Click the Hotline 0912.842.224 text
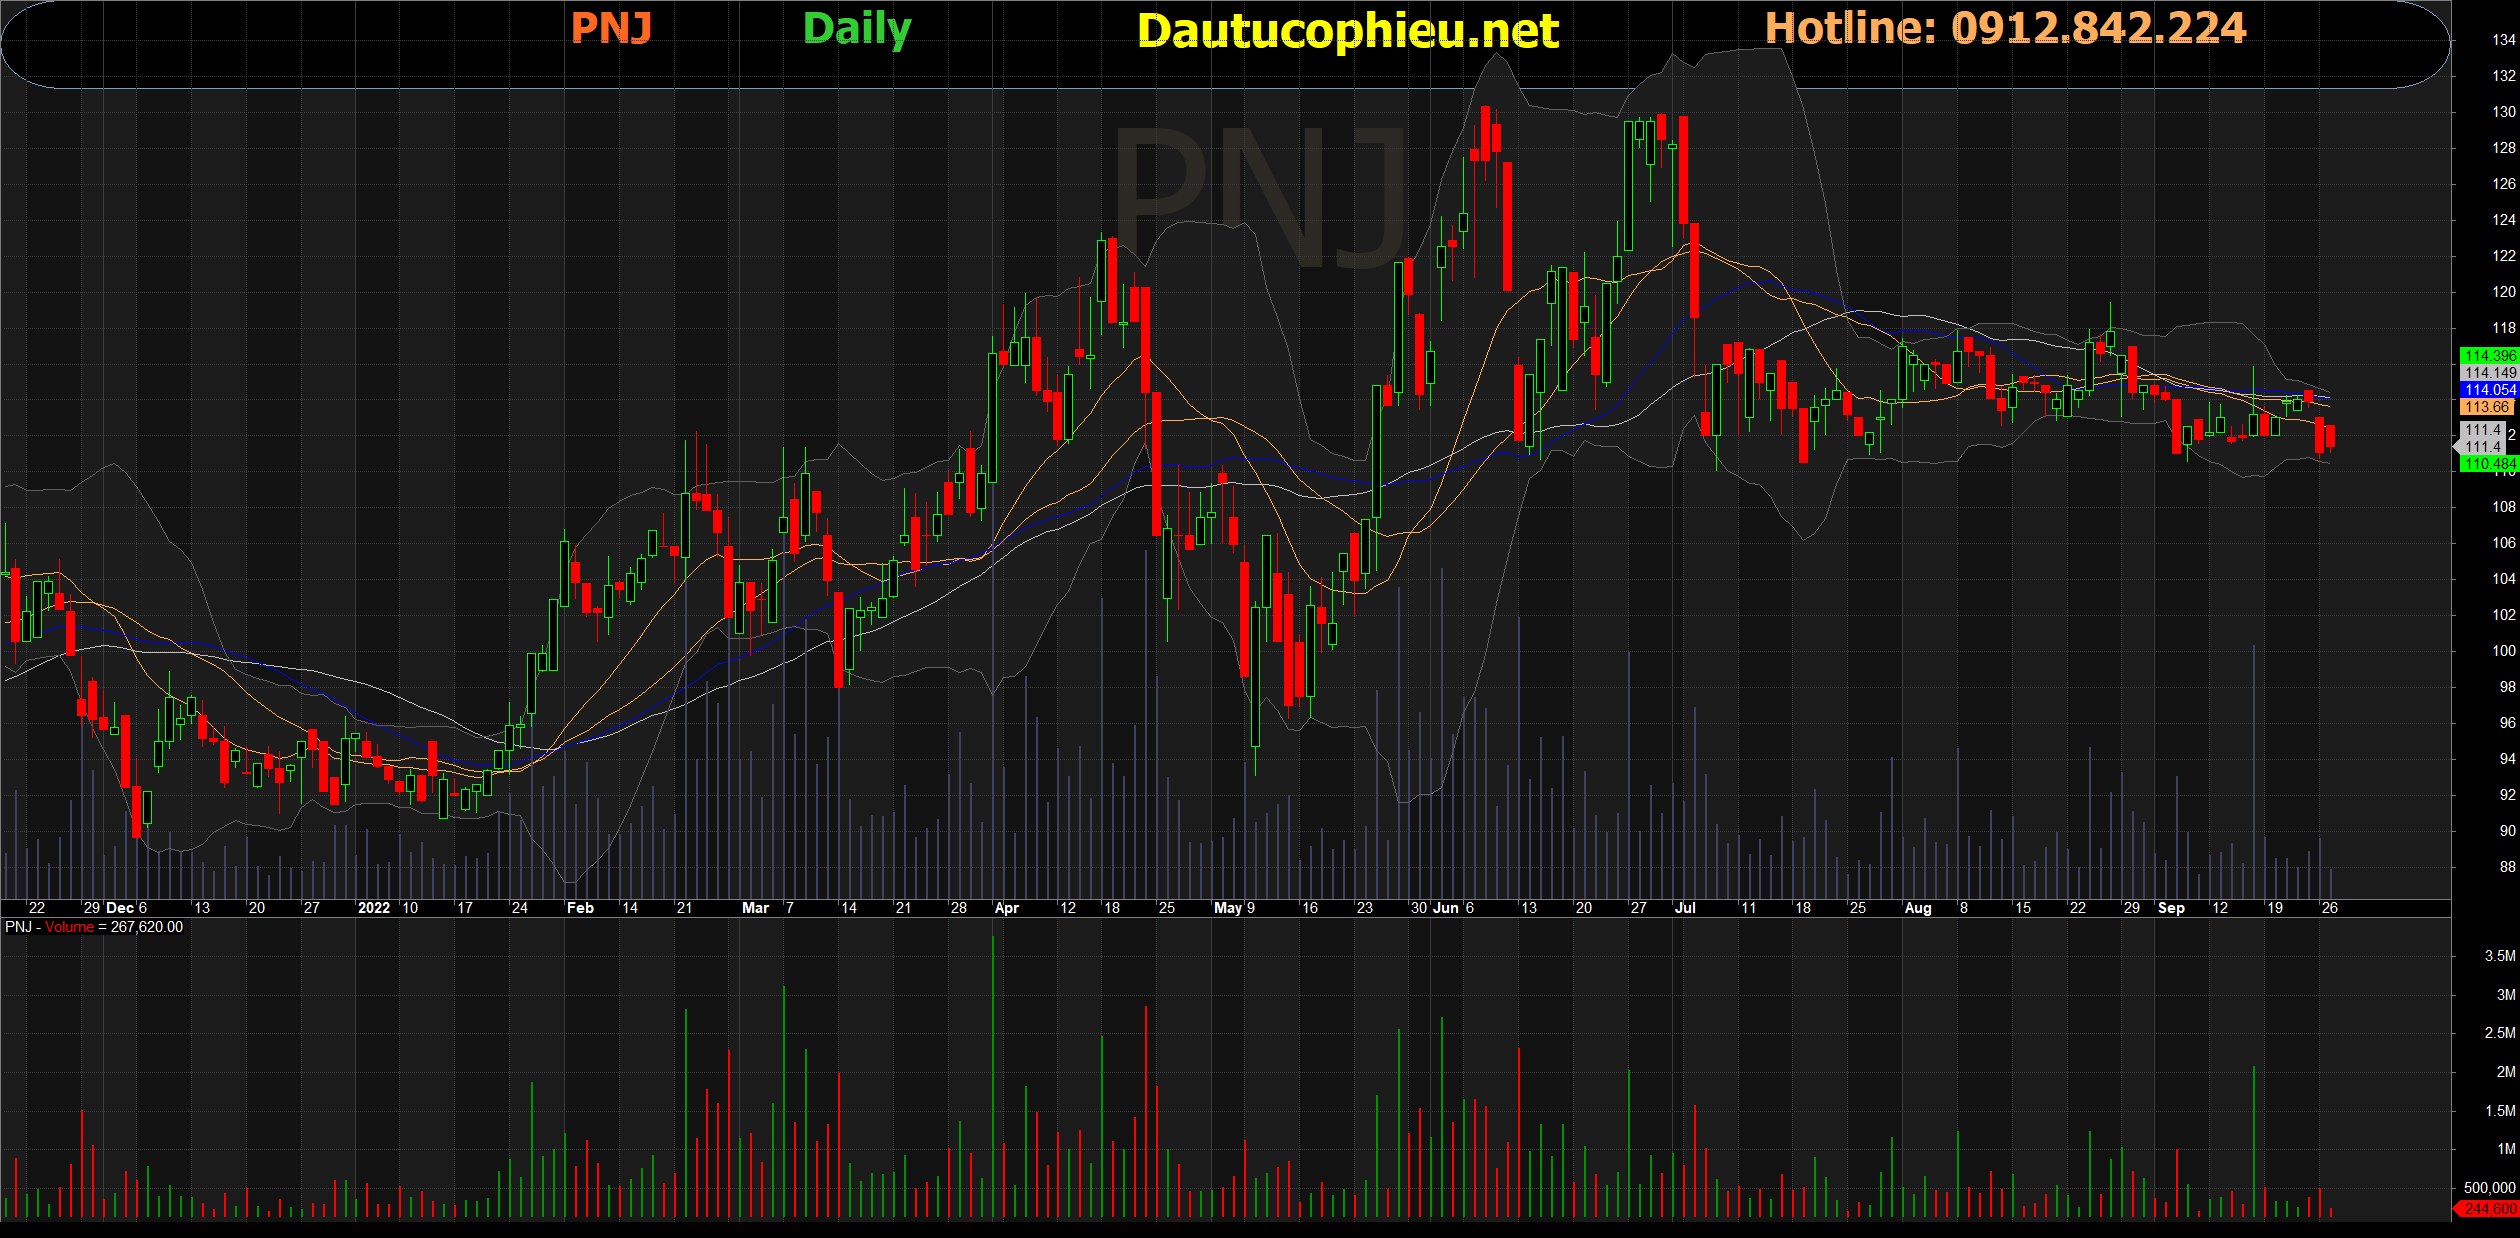 pos(2005,28)
